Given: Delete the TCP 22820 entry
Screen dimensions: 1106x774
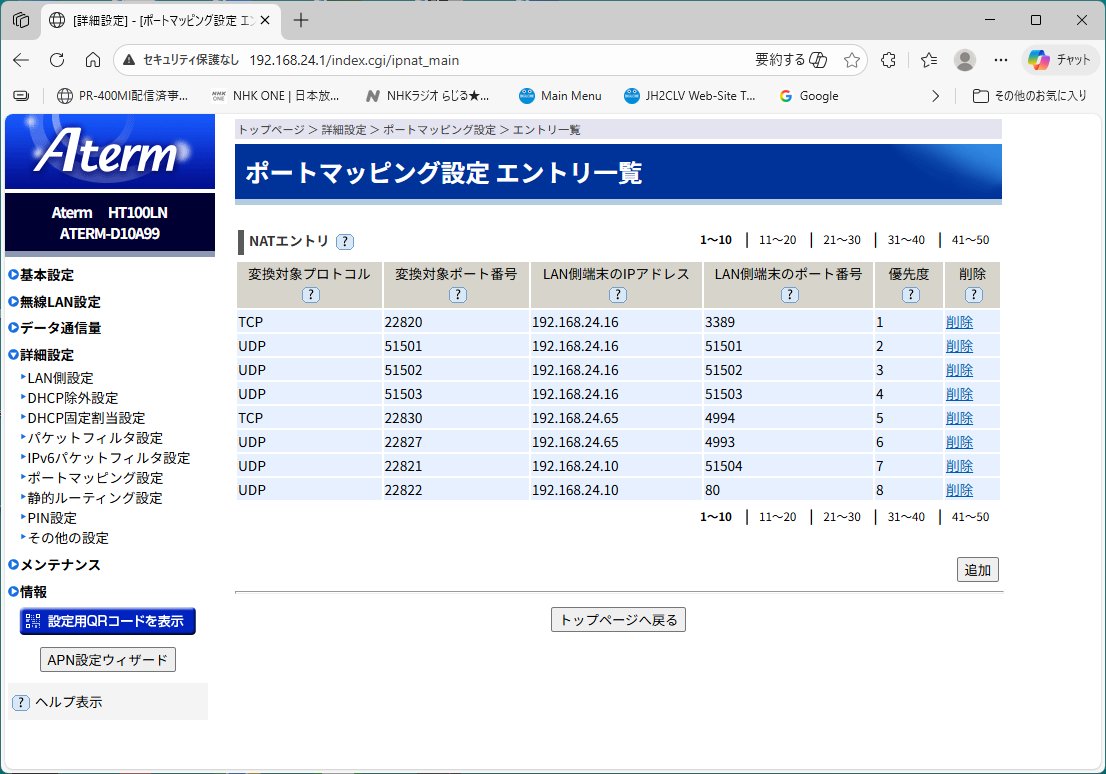Looking at the screenshot, I should click(x=958, y=322).
